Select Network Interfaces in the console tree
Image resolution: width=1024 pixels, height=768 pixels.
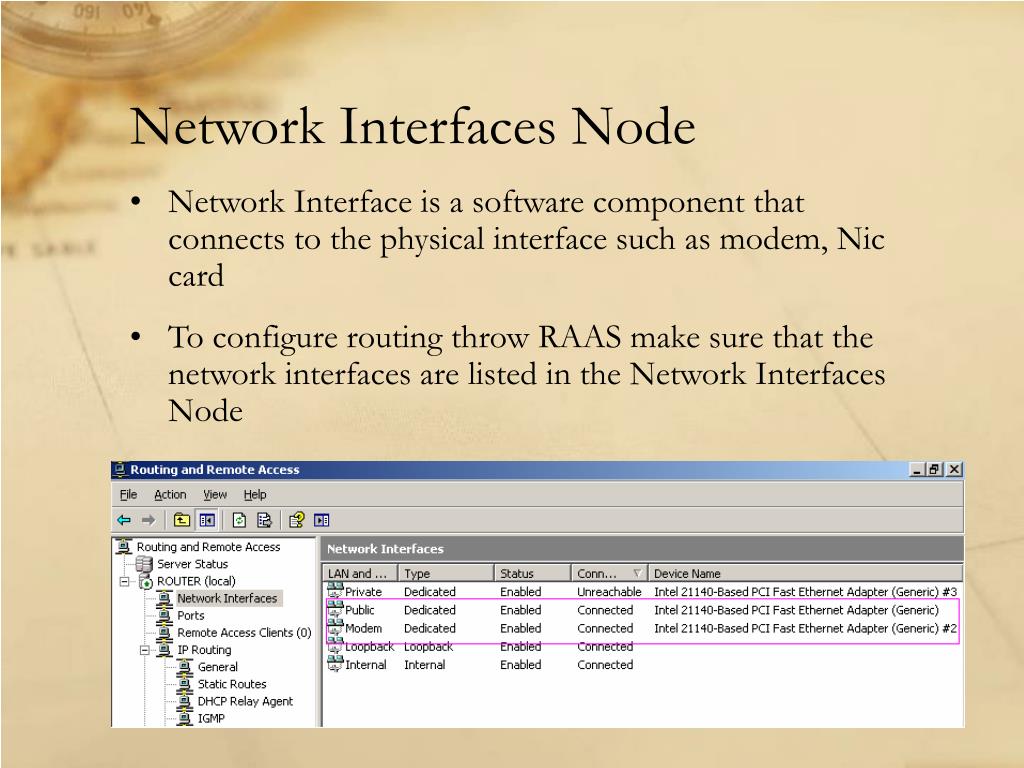coord(227,598)
